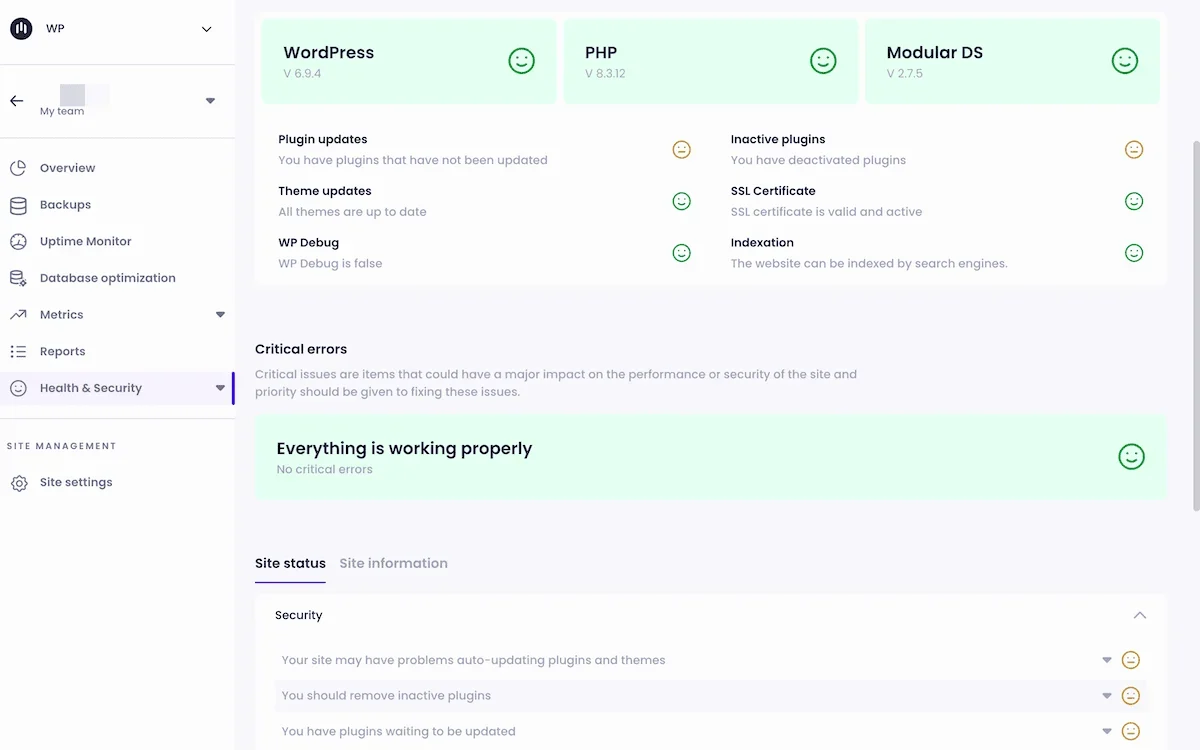1200x750 pixels.
Task: Expand the remove inactive plugins item
Action: [1107, 696]
